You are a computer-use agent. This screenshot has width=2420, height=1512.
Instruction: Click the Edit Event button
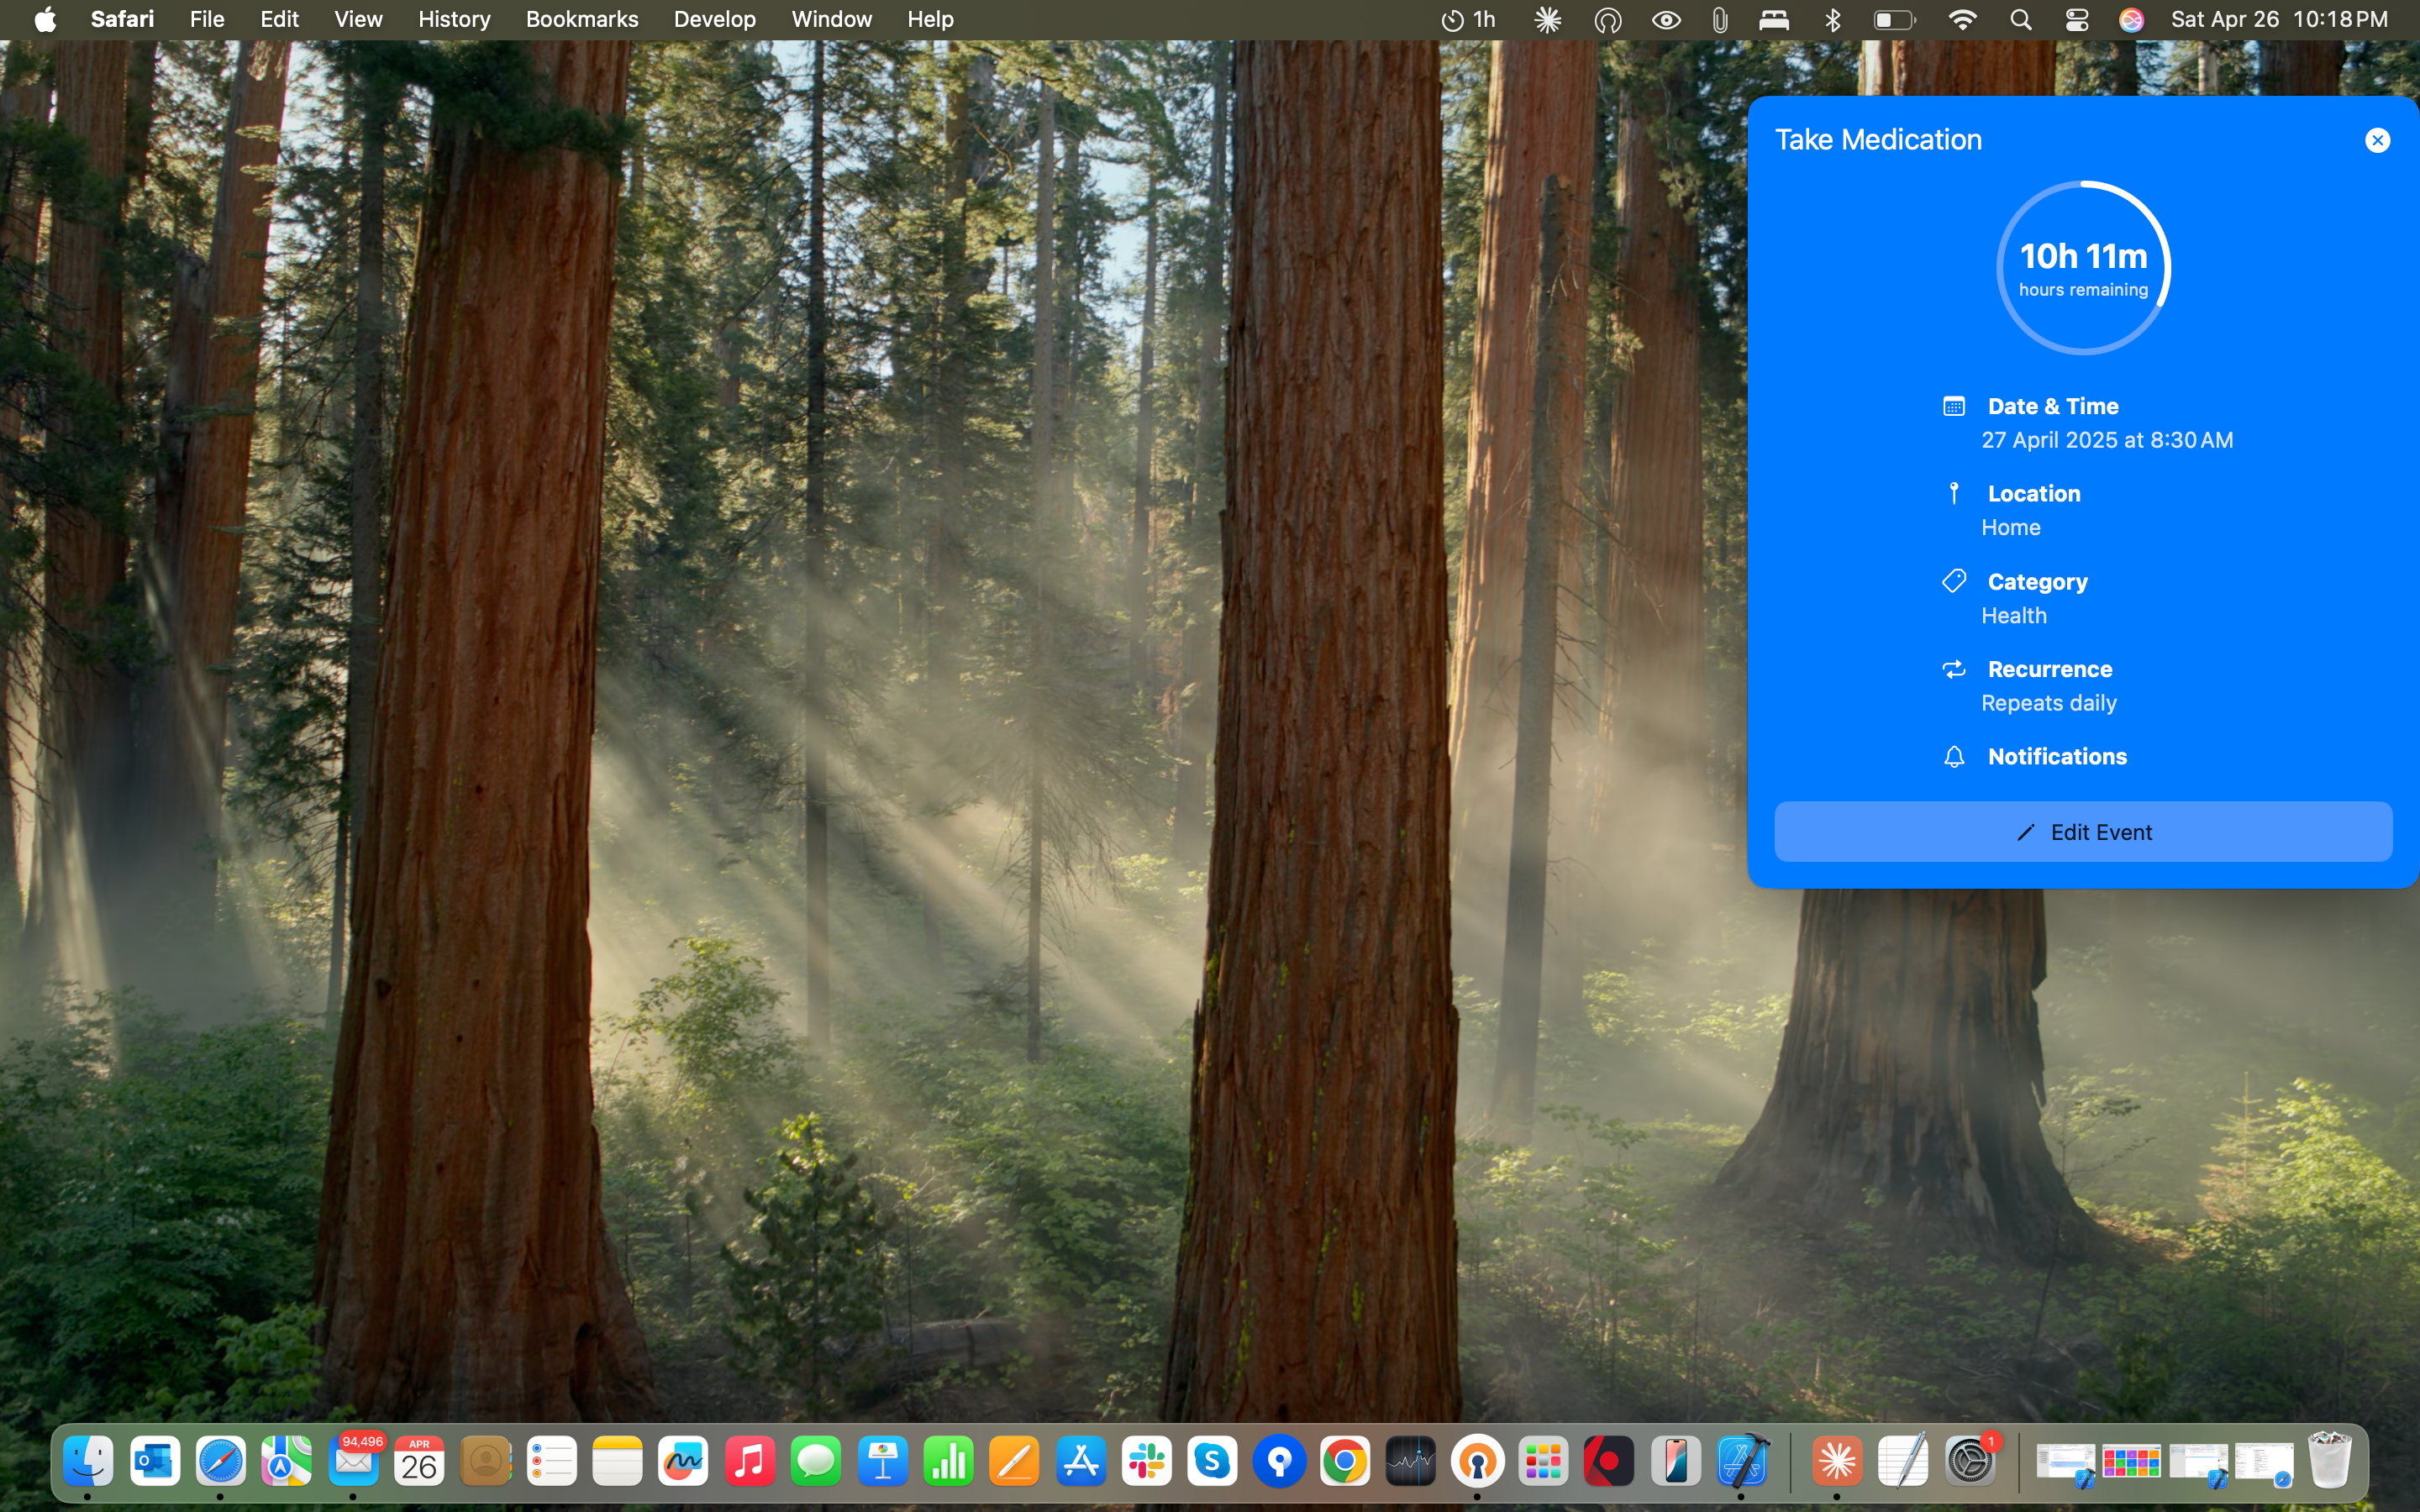click(x=2083, y=832)
